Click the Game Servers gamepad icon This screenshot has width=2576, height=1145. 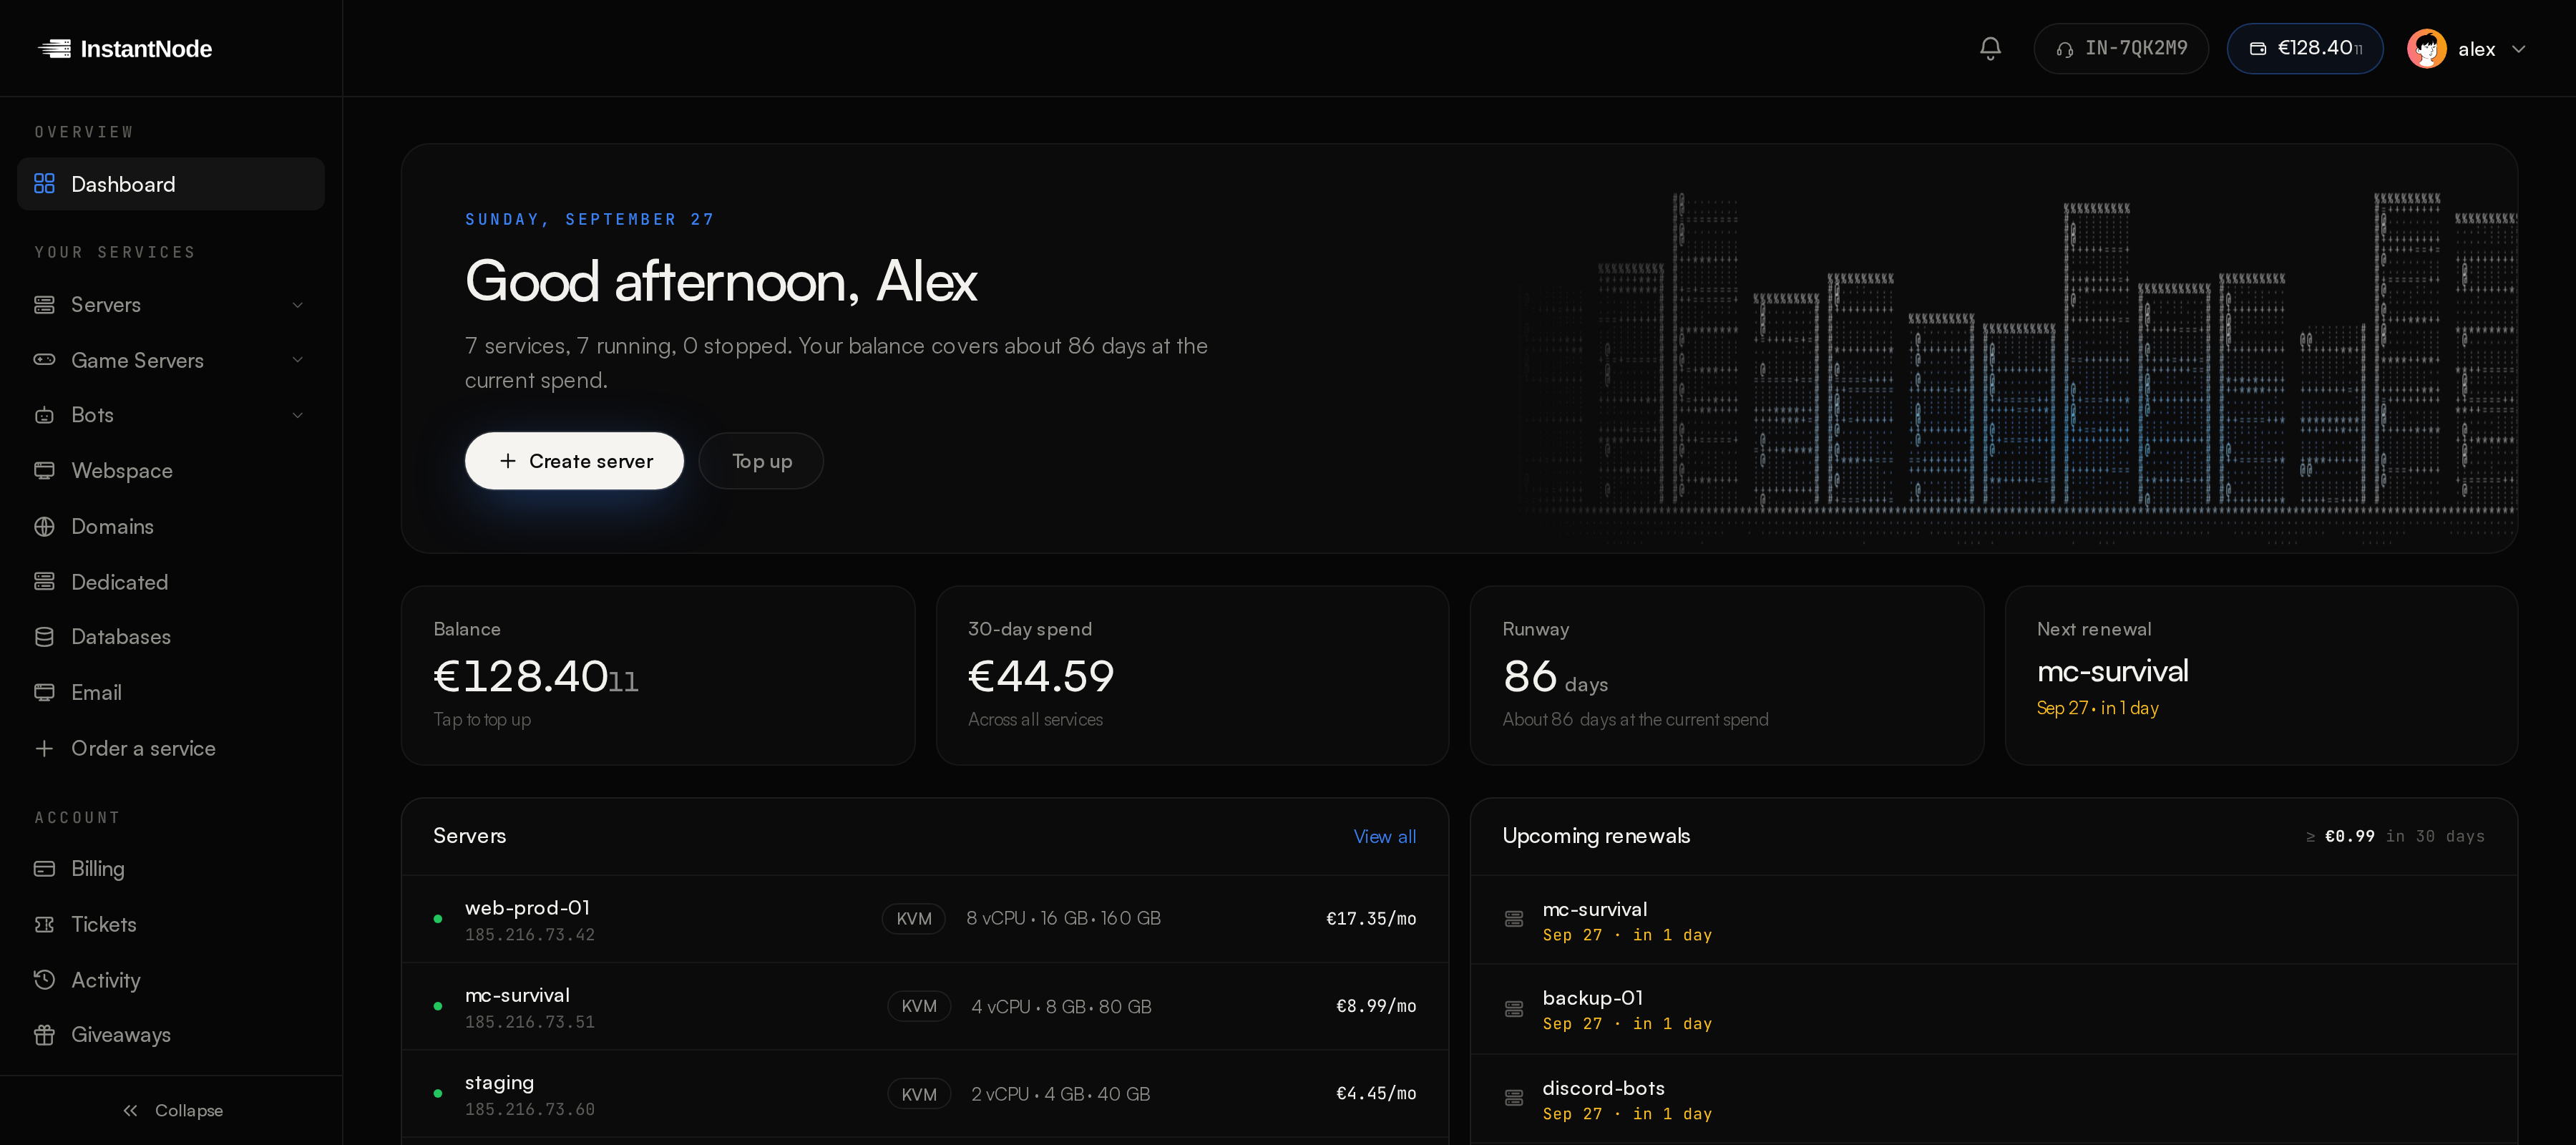(x=44, y=360)
